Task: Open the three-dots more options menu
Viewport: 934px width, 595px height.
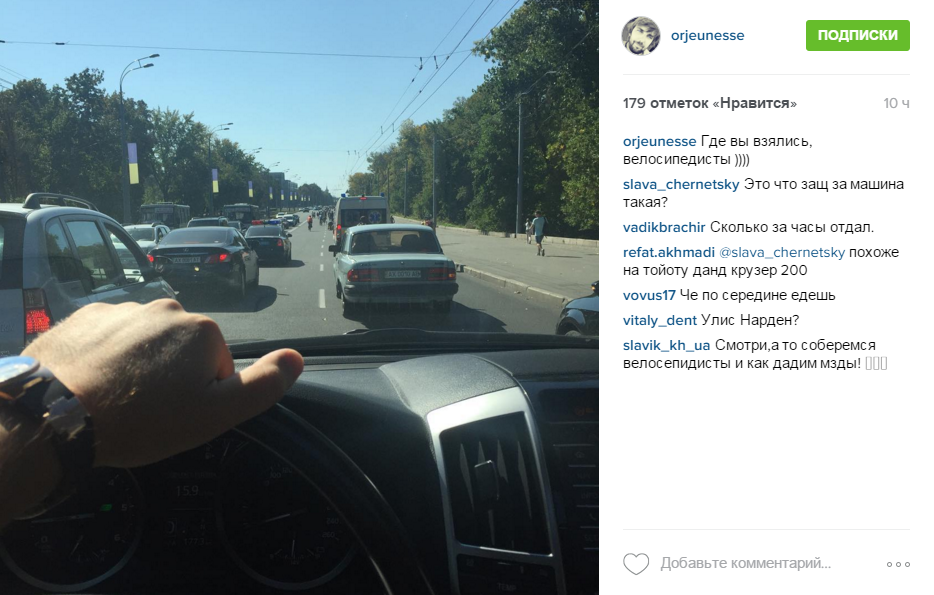Action: point(898,564)
